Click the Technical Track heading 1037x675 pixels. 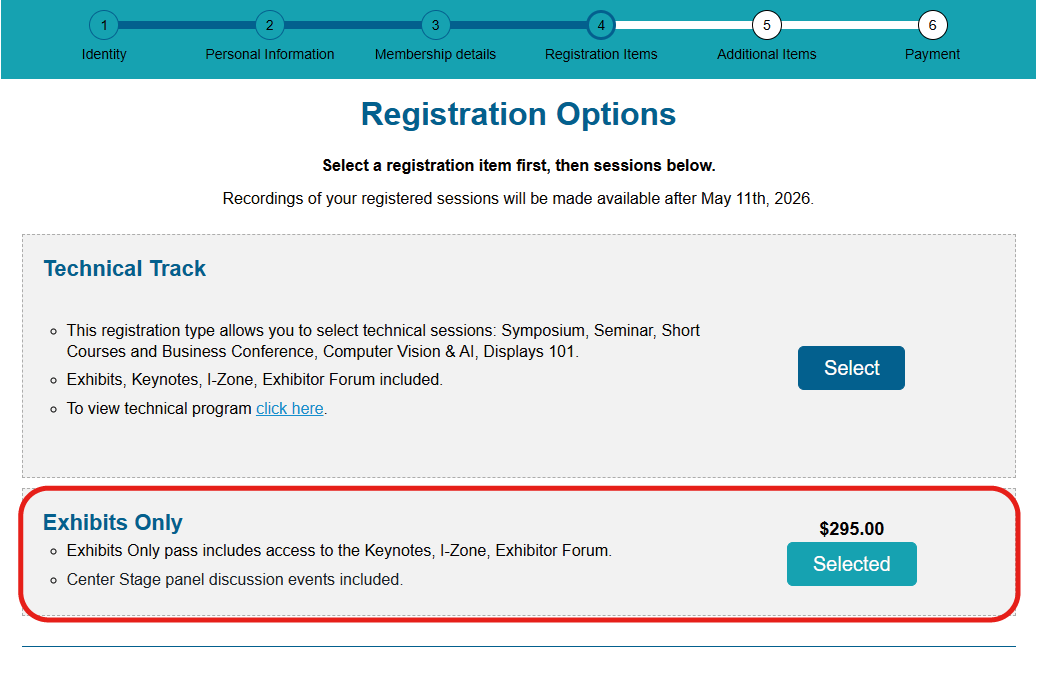pyautogui.click(x=125, y=268)
